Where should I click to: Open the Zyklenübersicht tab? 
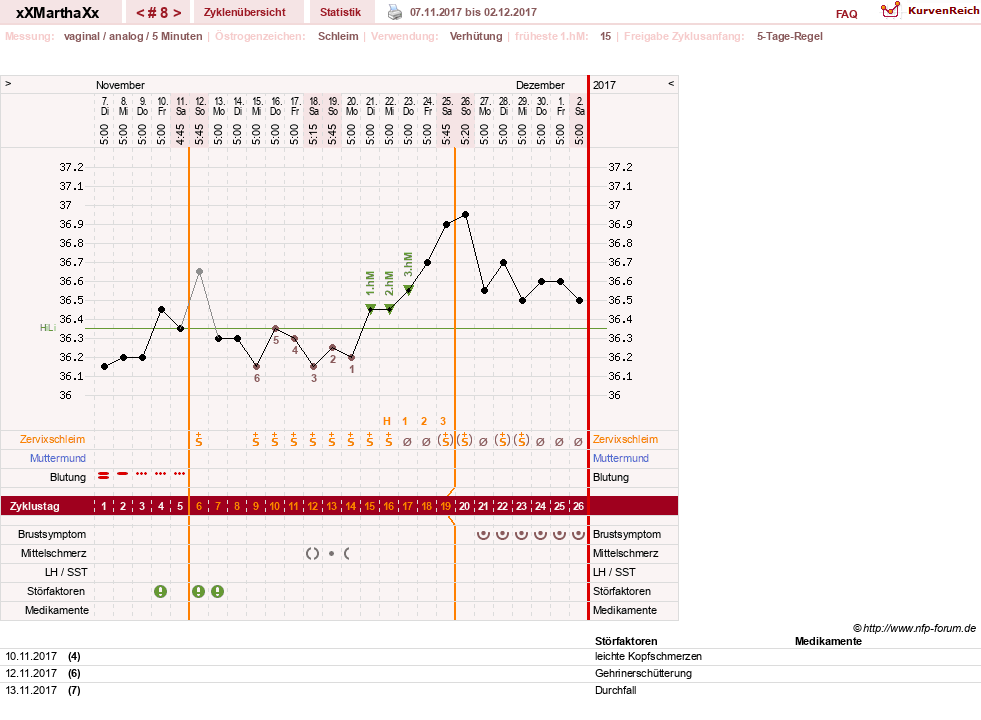(245, 12)
